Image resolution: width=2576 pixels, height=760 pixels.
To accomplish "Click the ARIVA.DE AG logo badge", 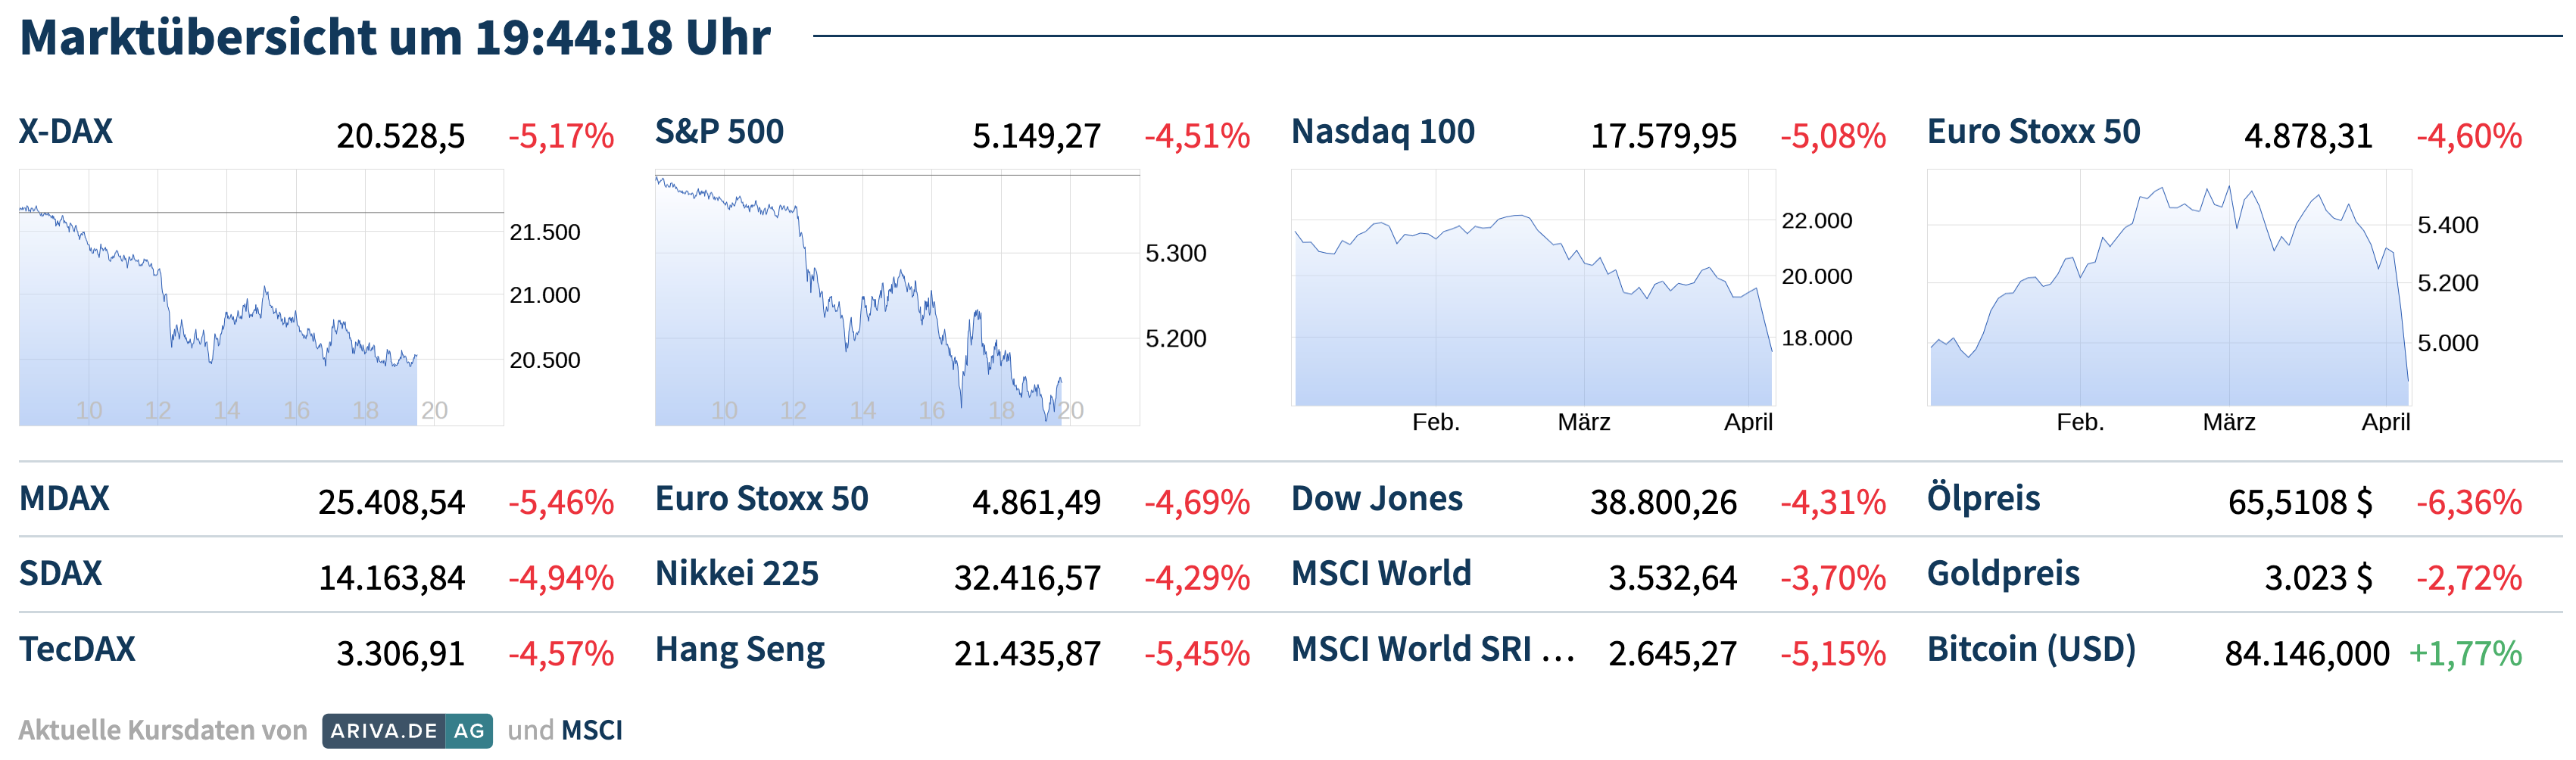I will pyautogui.click(x=407, y=731).
